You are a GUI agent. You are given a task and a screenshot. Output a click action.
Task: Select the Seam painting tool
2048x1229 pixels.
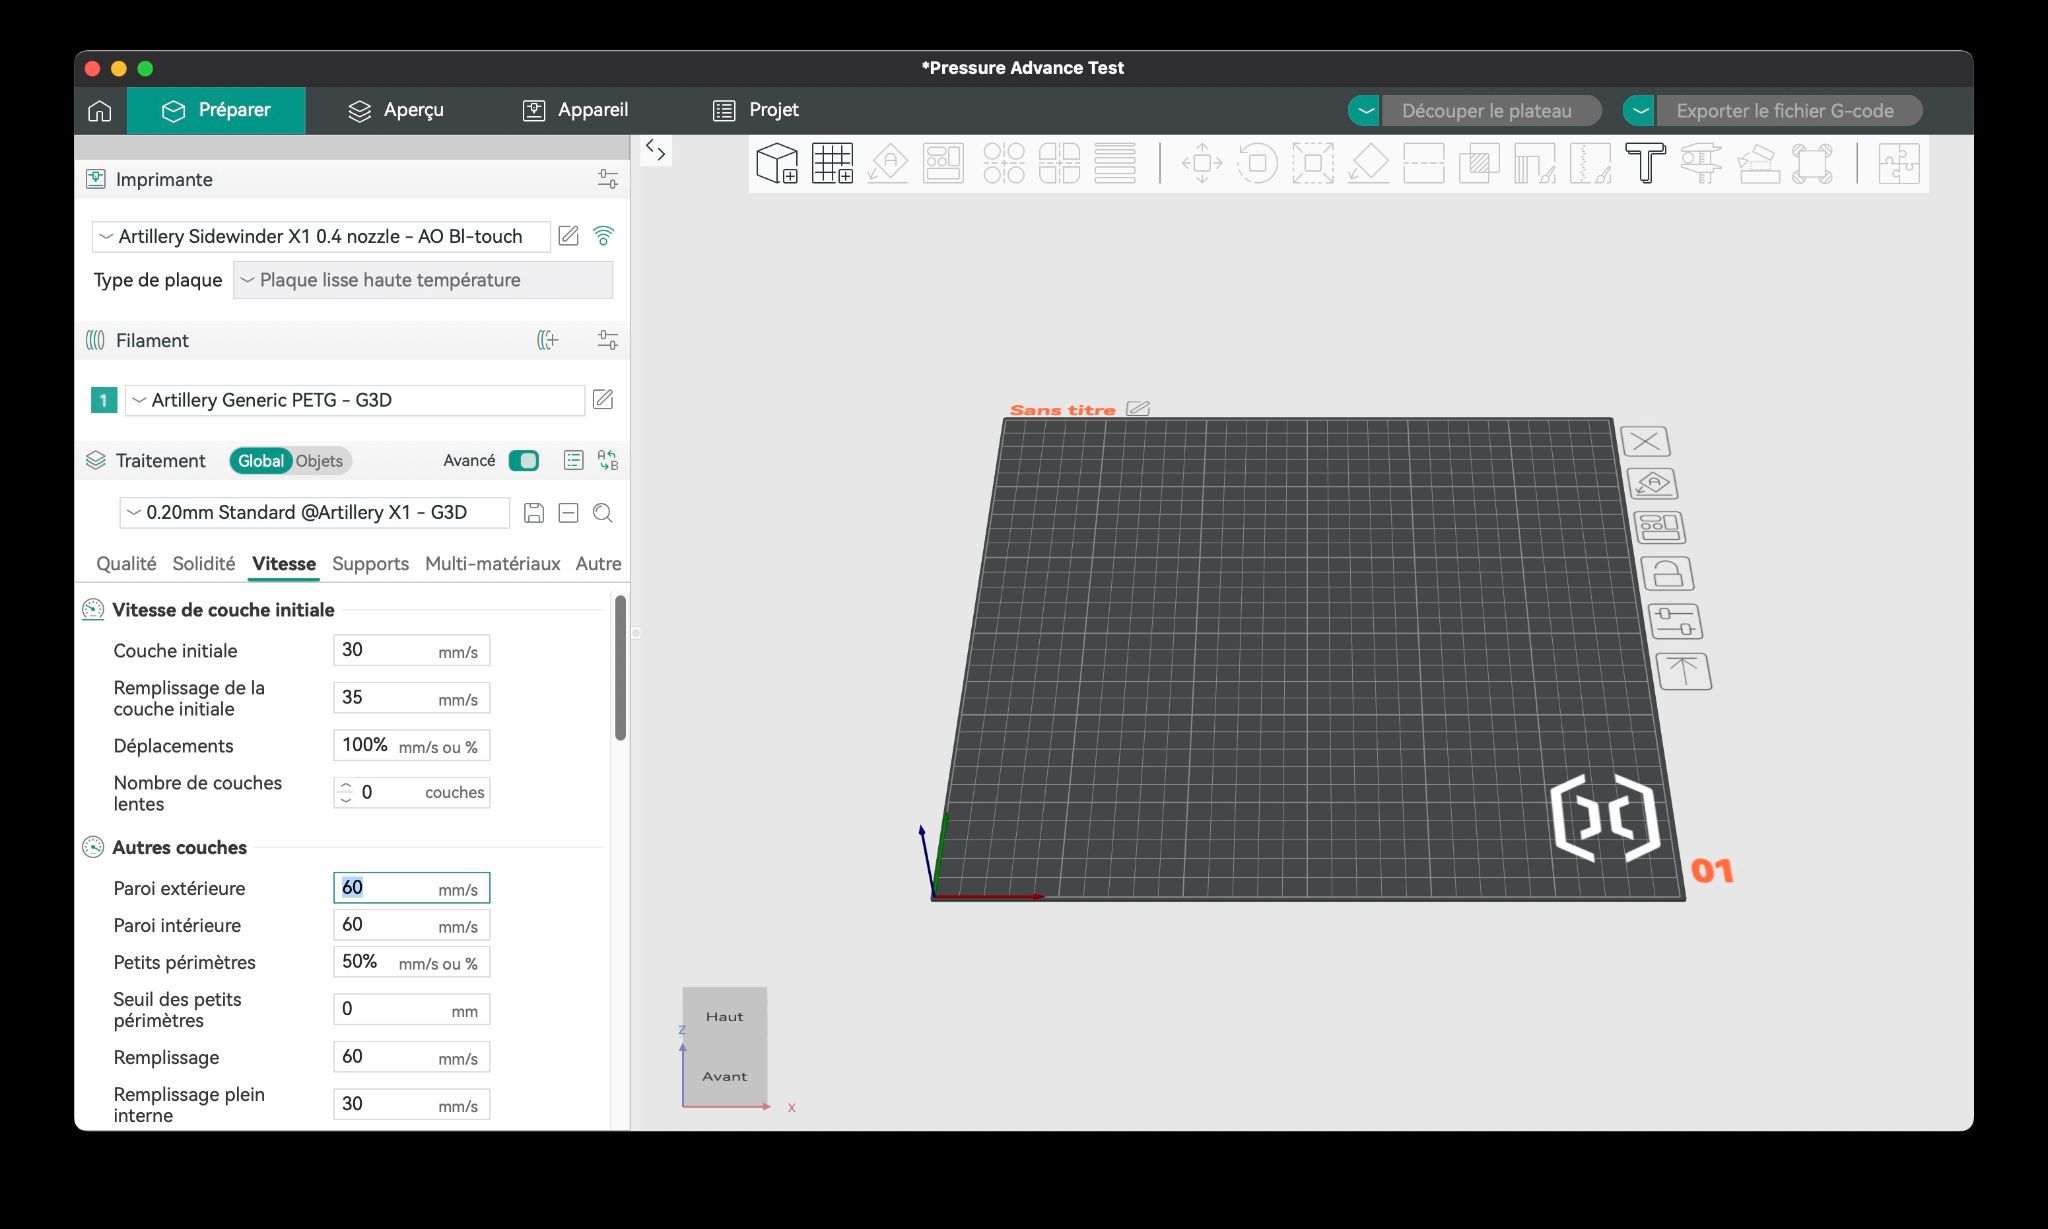click(x=1590, y=163)
